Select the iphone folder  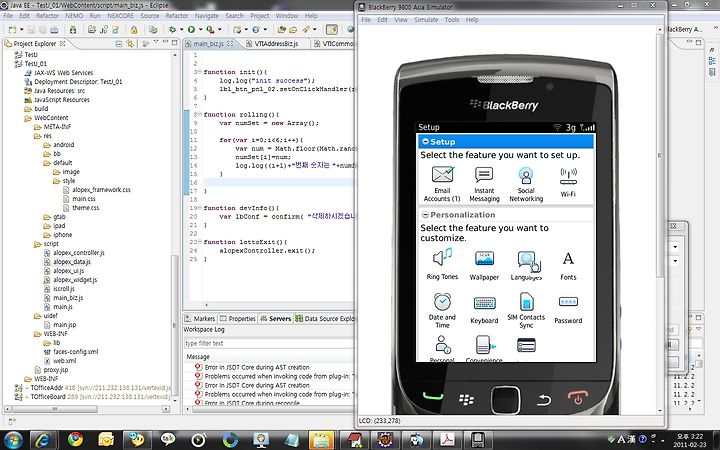pyautogui.click(x=62, y=235)
